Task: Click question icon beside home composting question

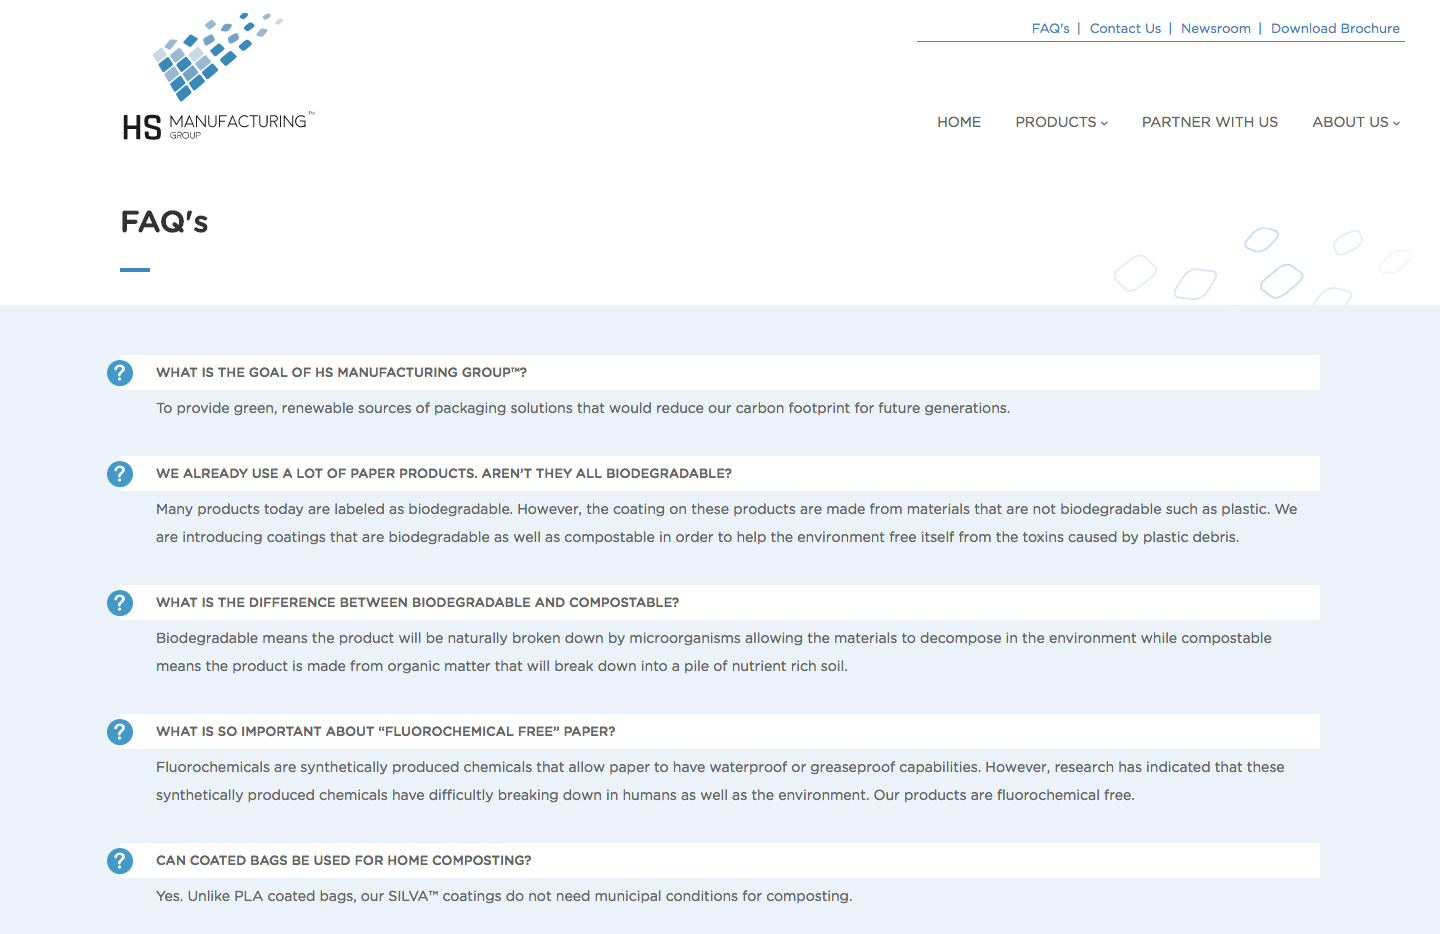Action: pyautogui.click(x=120, y=861)
